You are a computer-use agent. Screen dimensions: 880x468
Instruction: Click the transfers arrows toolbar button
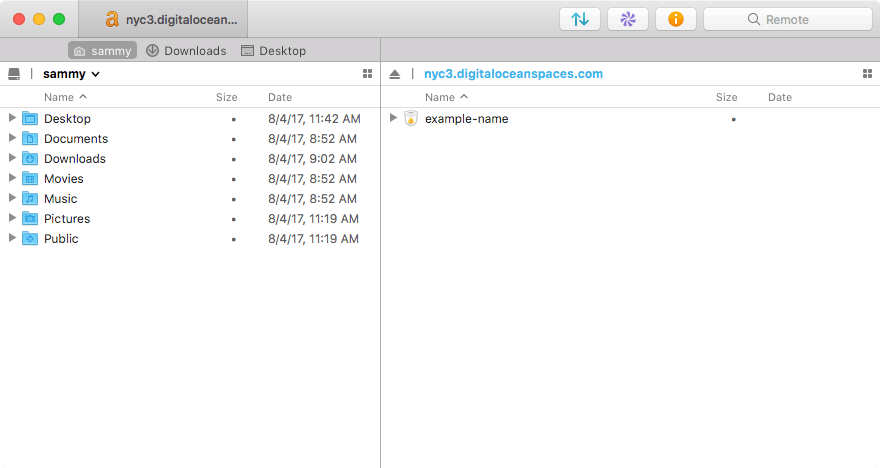click(x=580, y=19)
